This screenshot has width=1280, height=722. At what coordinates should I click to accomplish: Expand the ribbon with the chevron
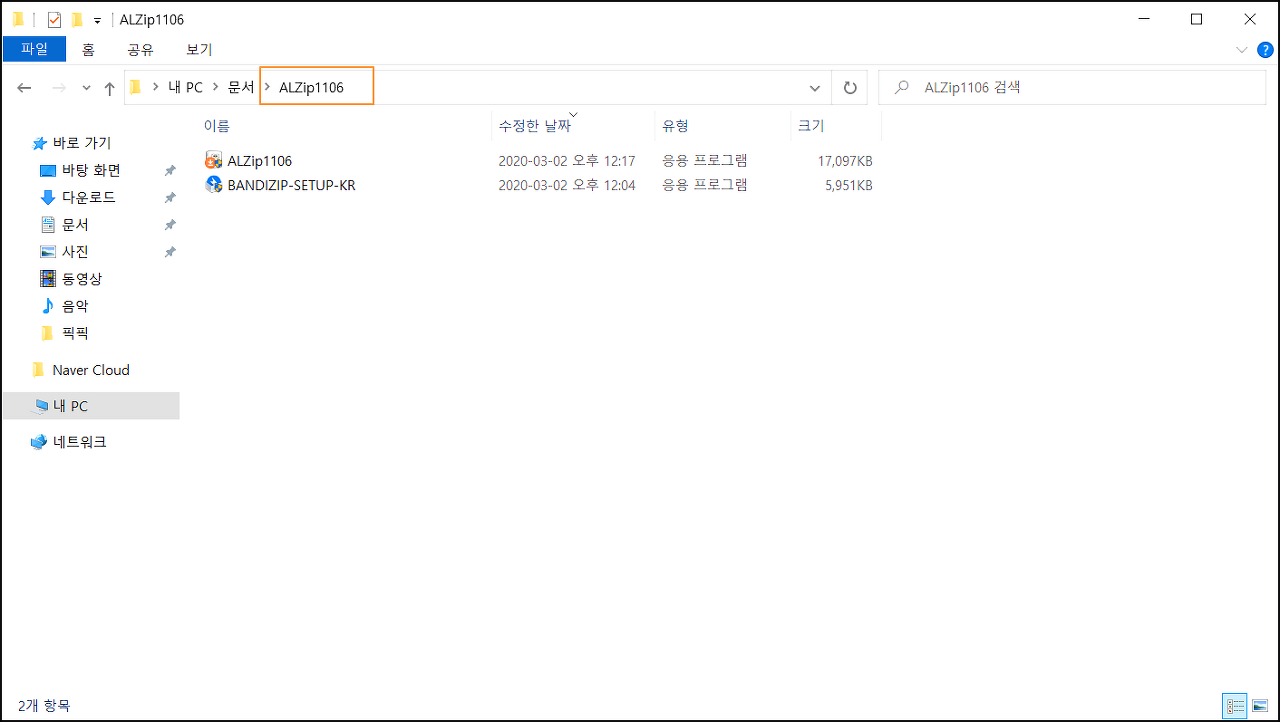pos(1241,49)
